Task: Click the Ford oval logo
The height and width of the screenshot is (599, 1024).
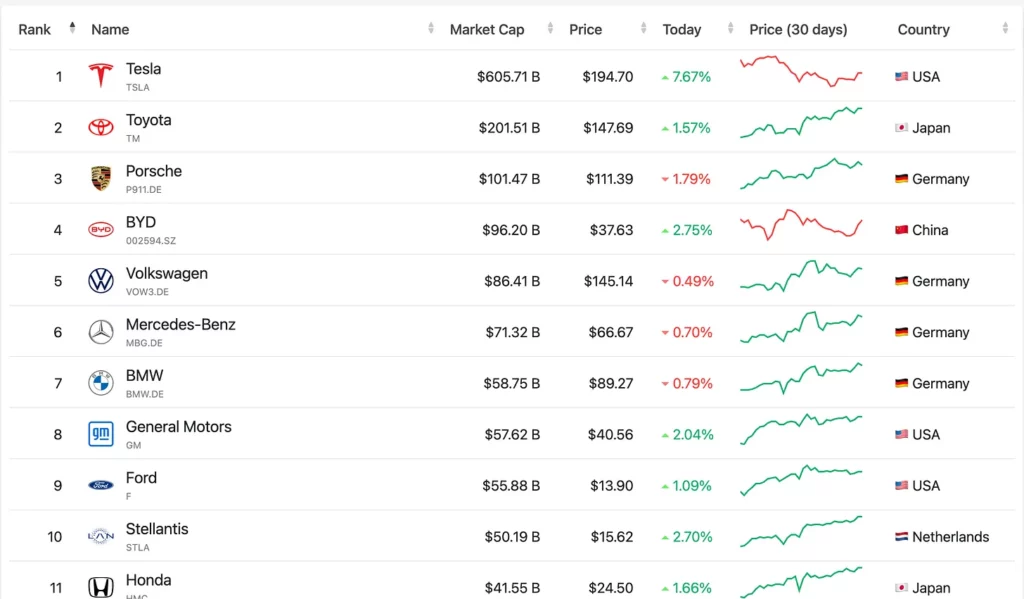Action: (101, 485)
